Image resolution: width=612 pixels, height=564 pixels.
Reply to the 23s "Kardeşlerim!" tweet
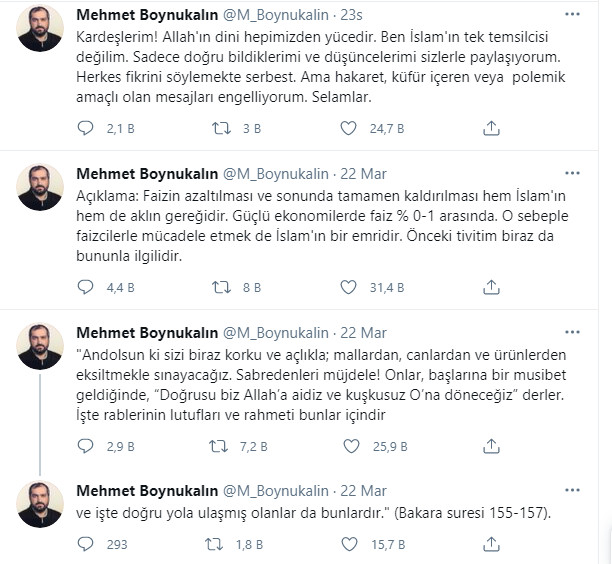coord(86,127)
